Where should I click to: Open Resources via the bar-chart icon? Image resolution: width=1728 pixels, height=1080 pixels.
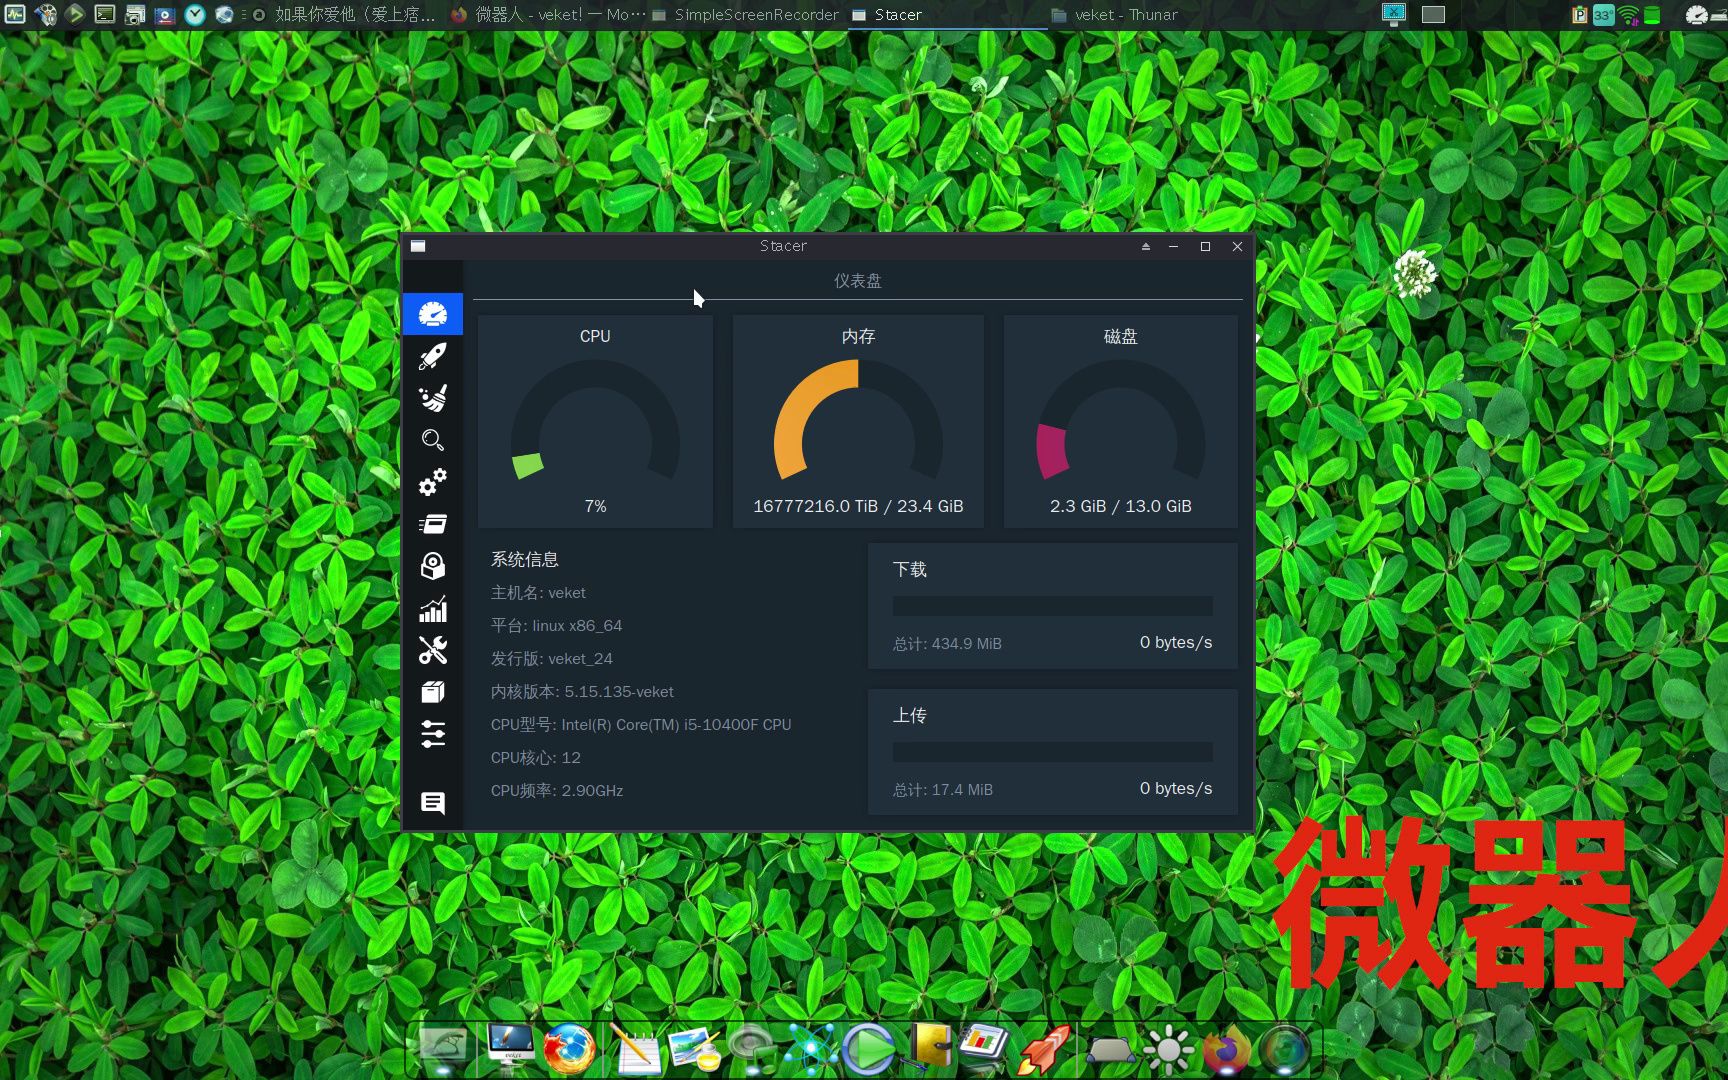click(x=433, y=608)
